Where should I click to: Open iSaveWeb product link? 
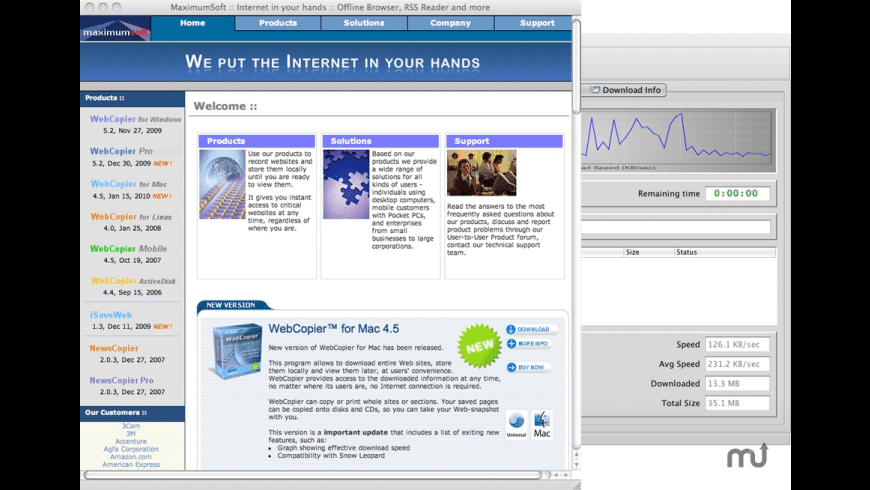pos(111,315)
